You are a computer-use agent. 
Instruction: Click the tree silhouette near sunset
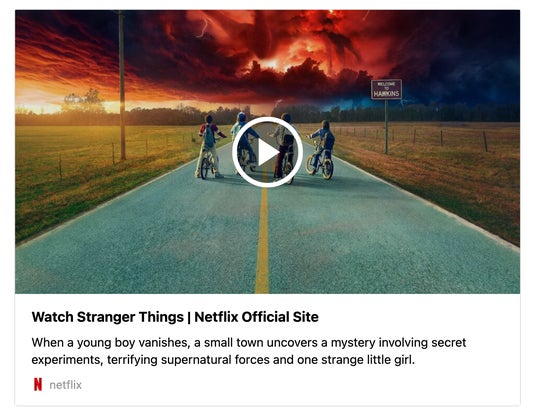point(85,100)
